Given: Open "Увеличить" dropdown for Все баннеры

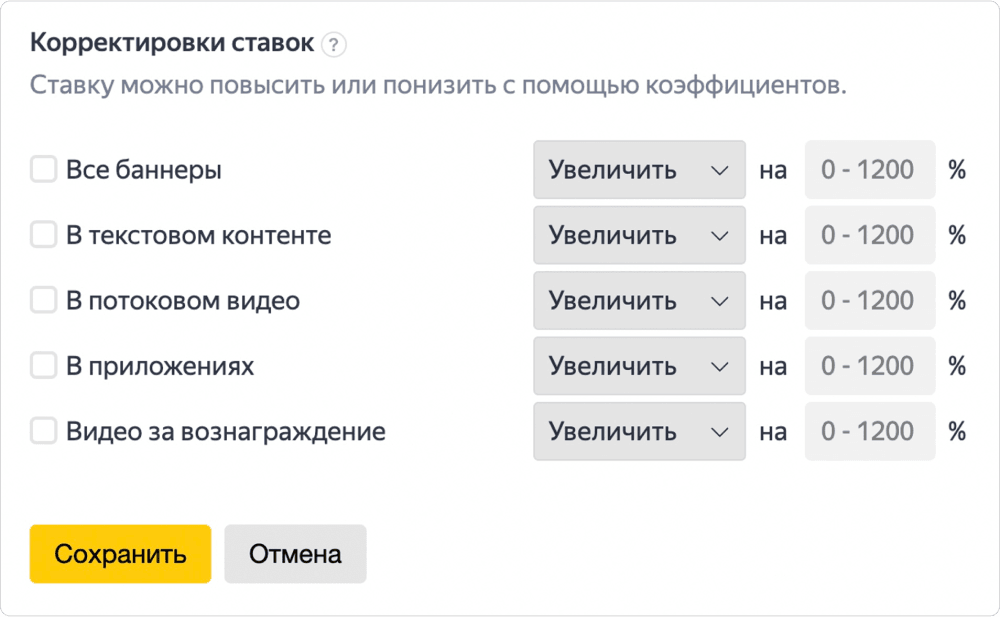Looking at the screenshot, I should [639, 170].
